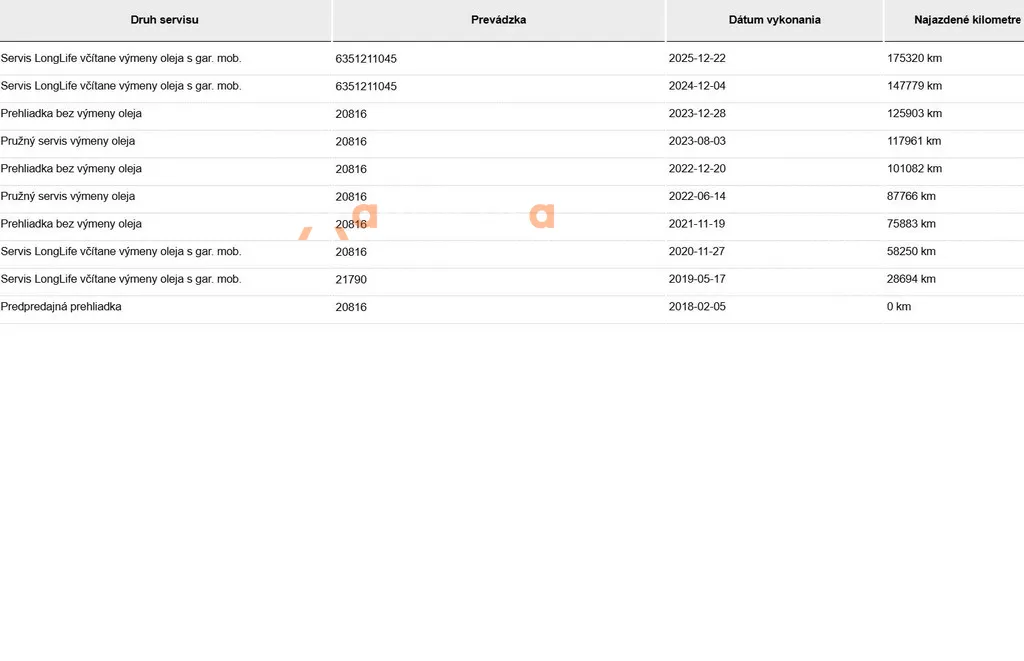Click the Dátum vykonania column header

[x=775, y=20]
